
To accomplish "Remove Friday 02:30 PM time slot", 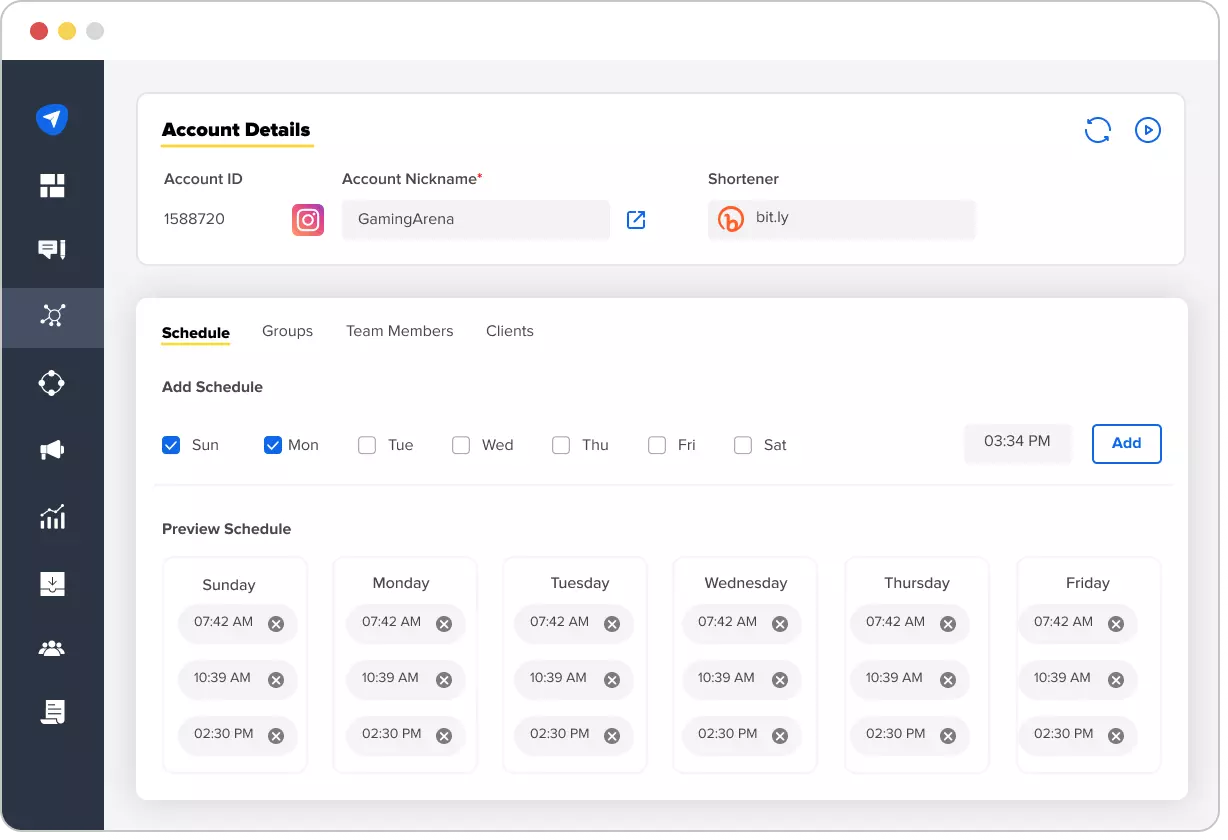I will coord(1116,736).
